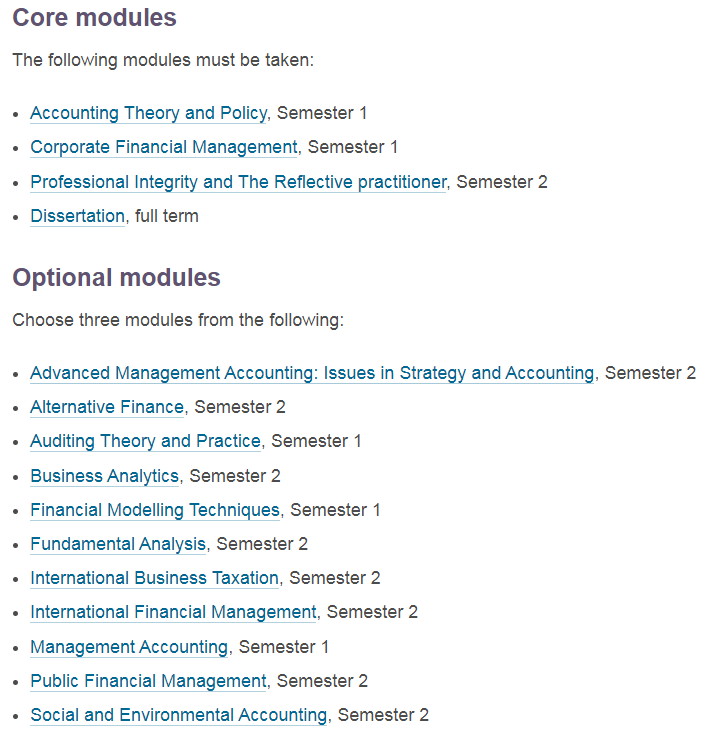
Task: Open the Financial Modelling Techniques link
Action: point(155,510)
